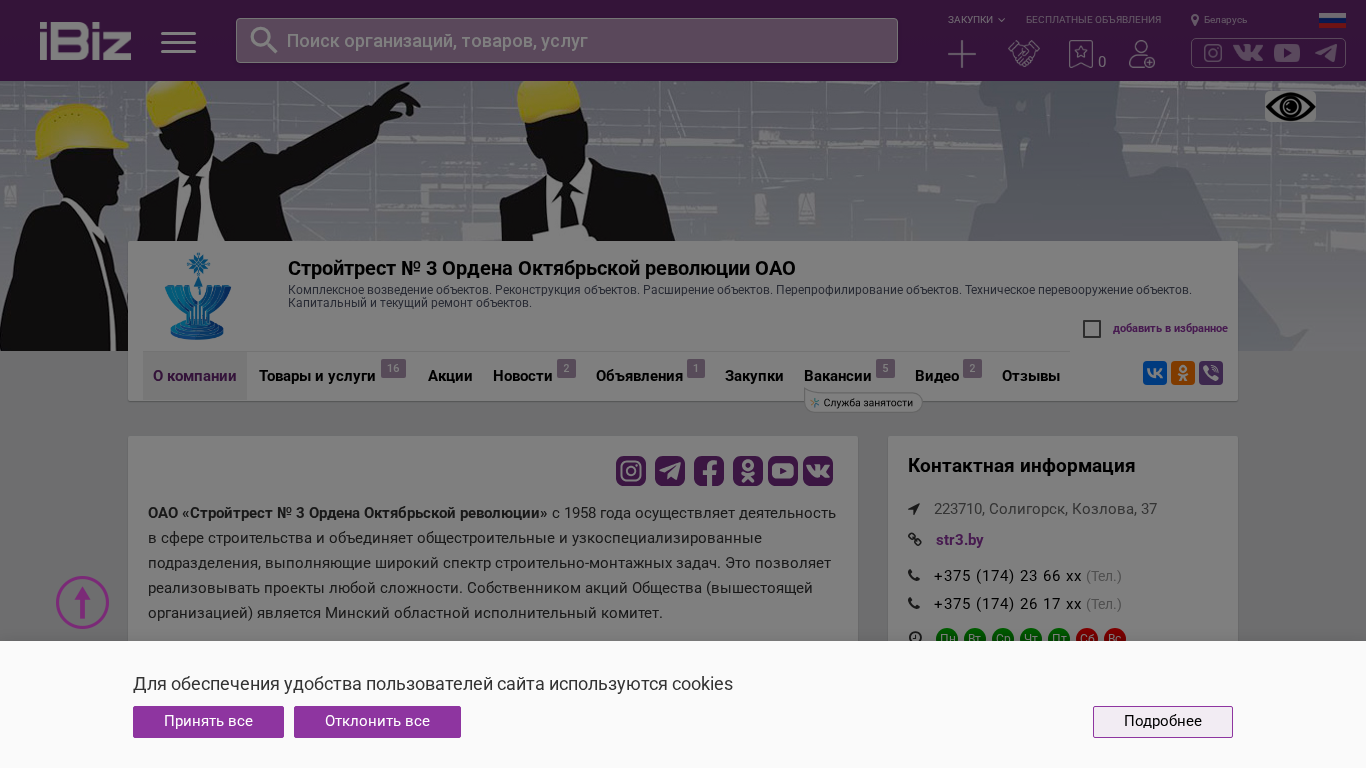
Task: Open company Instagram purple icon
Action: [631, 471]
